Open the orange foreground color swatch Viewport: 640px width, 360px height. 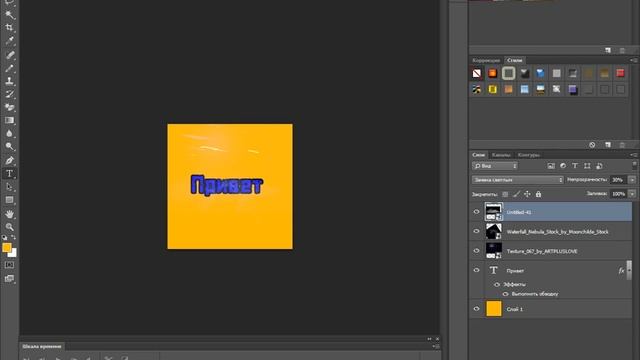(7, 247)
